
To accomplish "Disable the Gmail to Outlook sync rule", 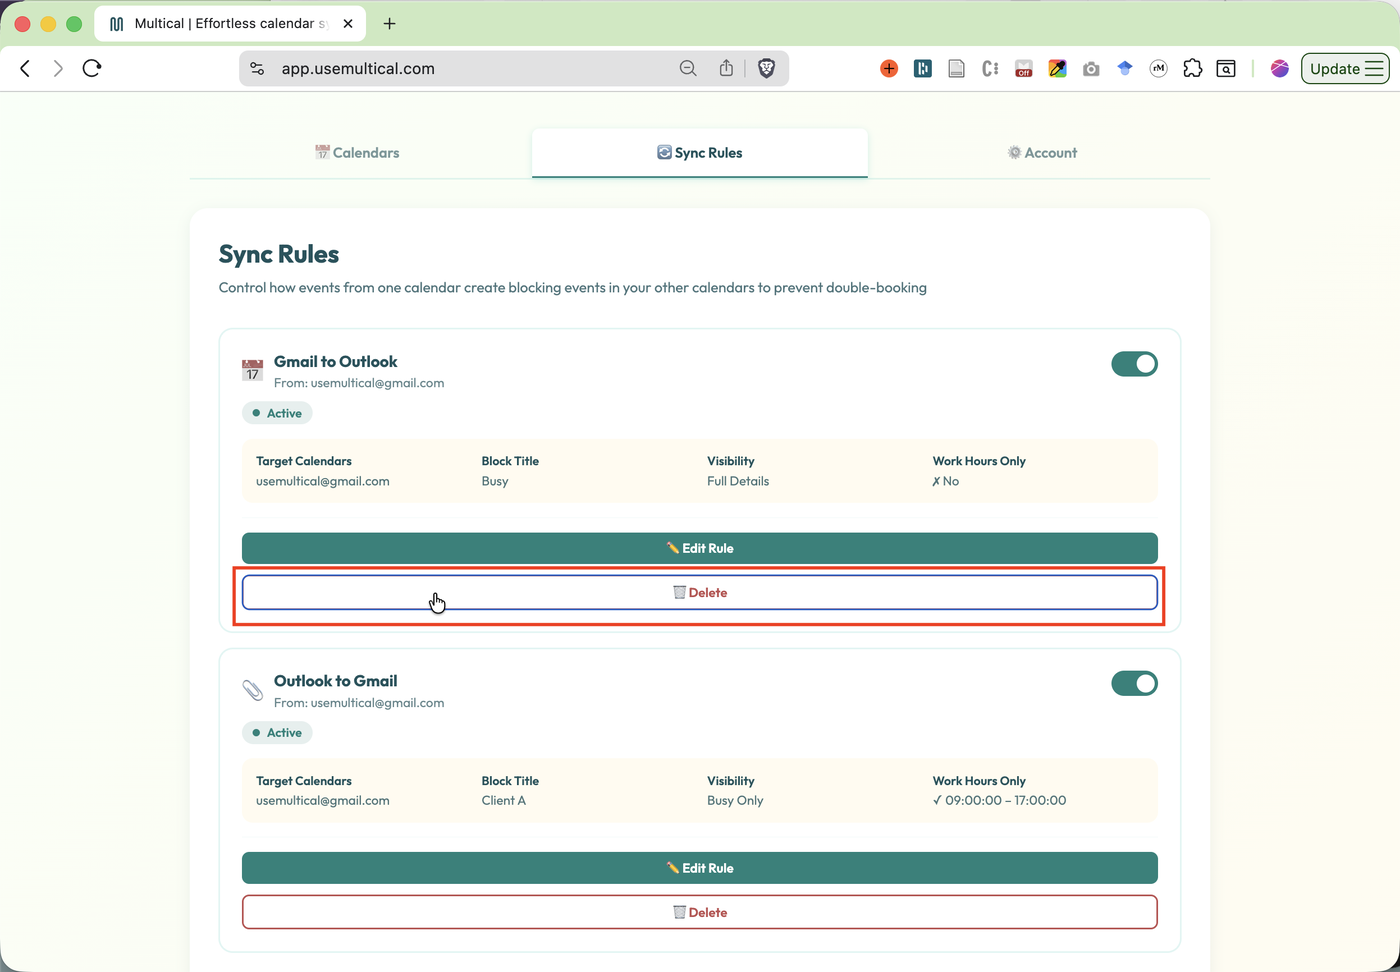I will click(1134, 364).
